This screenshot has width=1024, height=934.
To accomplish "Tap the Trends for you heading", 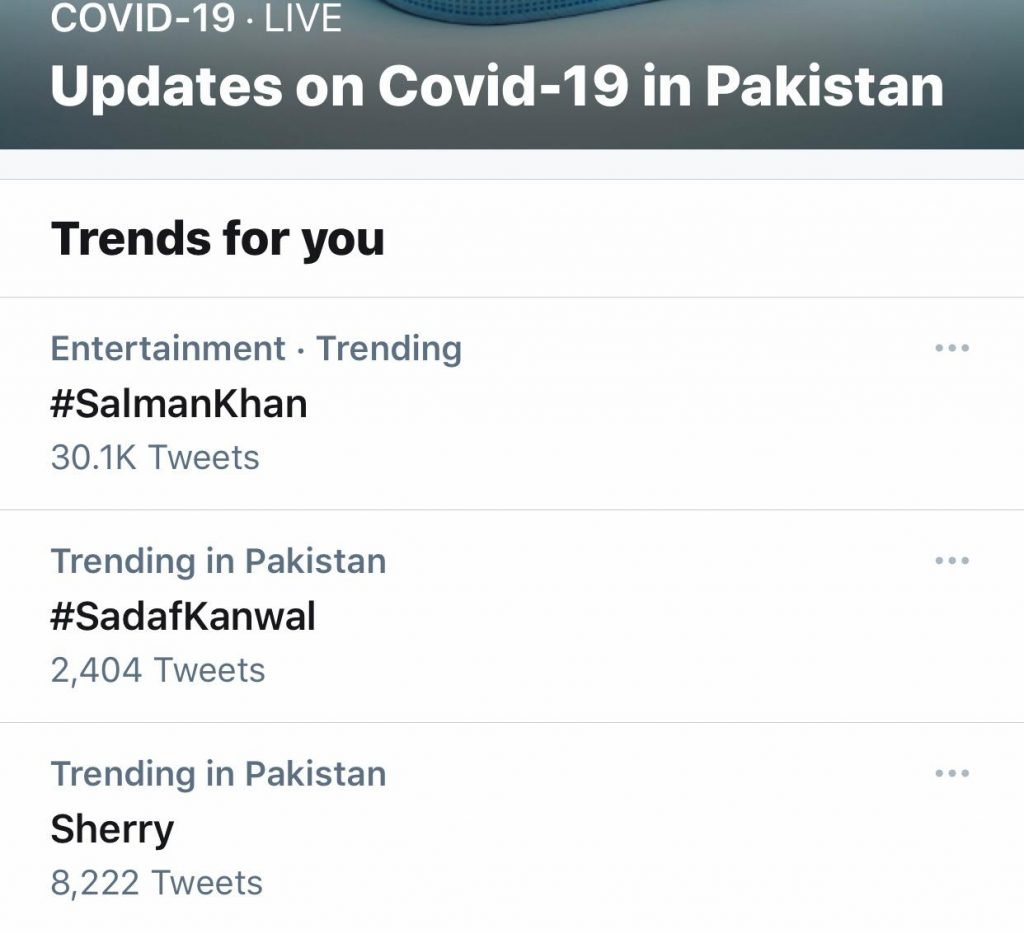I will click(217, 239).
